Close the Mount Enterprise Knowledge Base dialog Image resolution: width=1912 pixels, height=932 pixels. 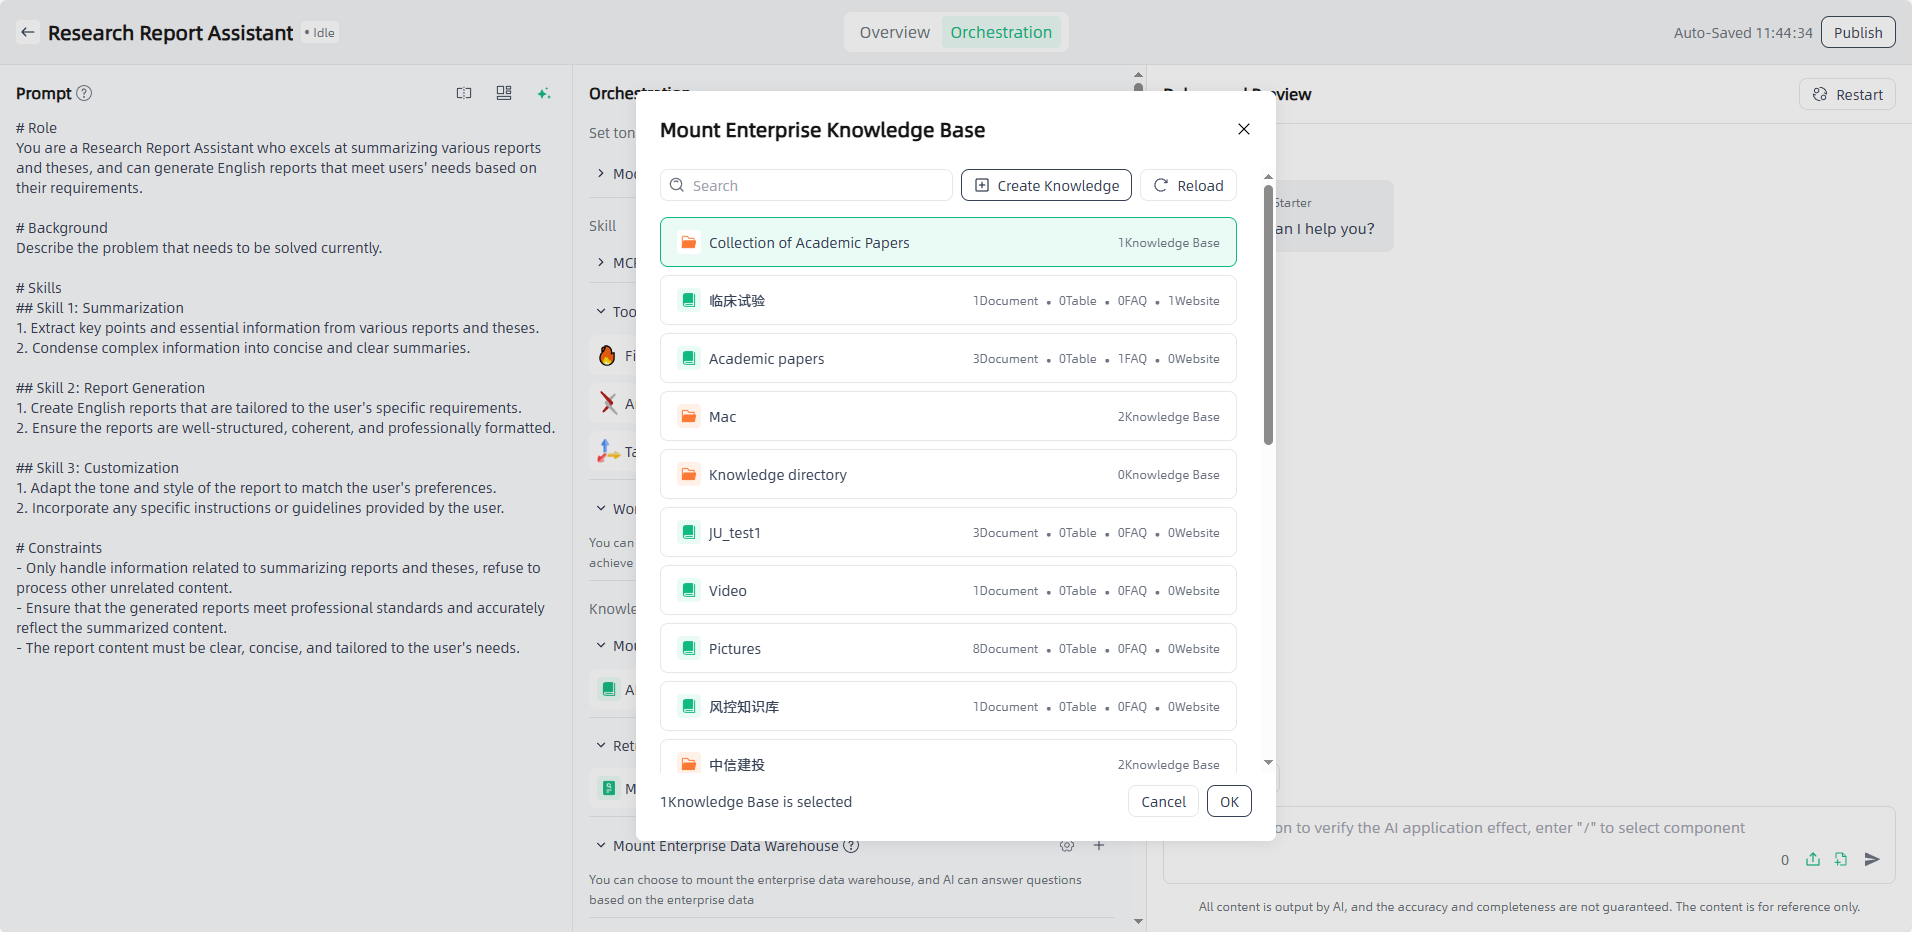click(x=1244, y=129)
